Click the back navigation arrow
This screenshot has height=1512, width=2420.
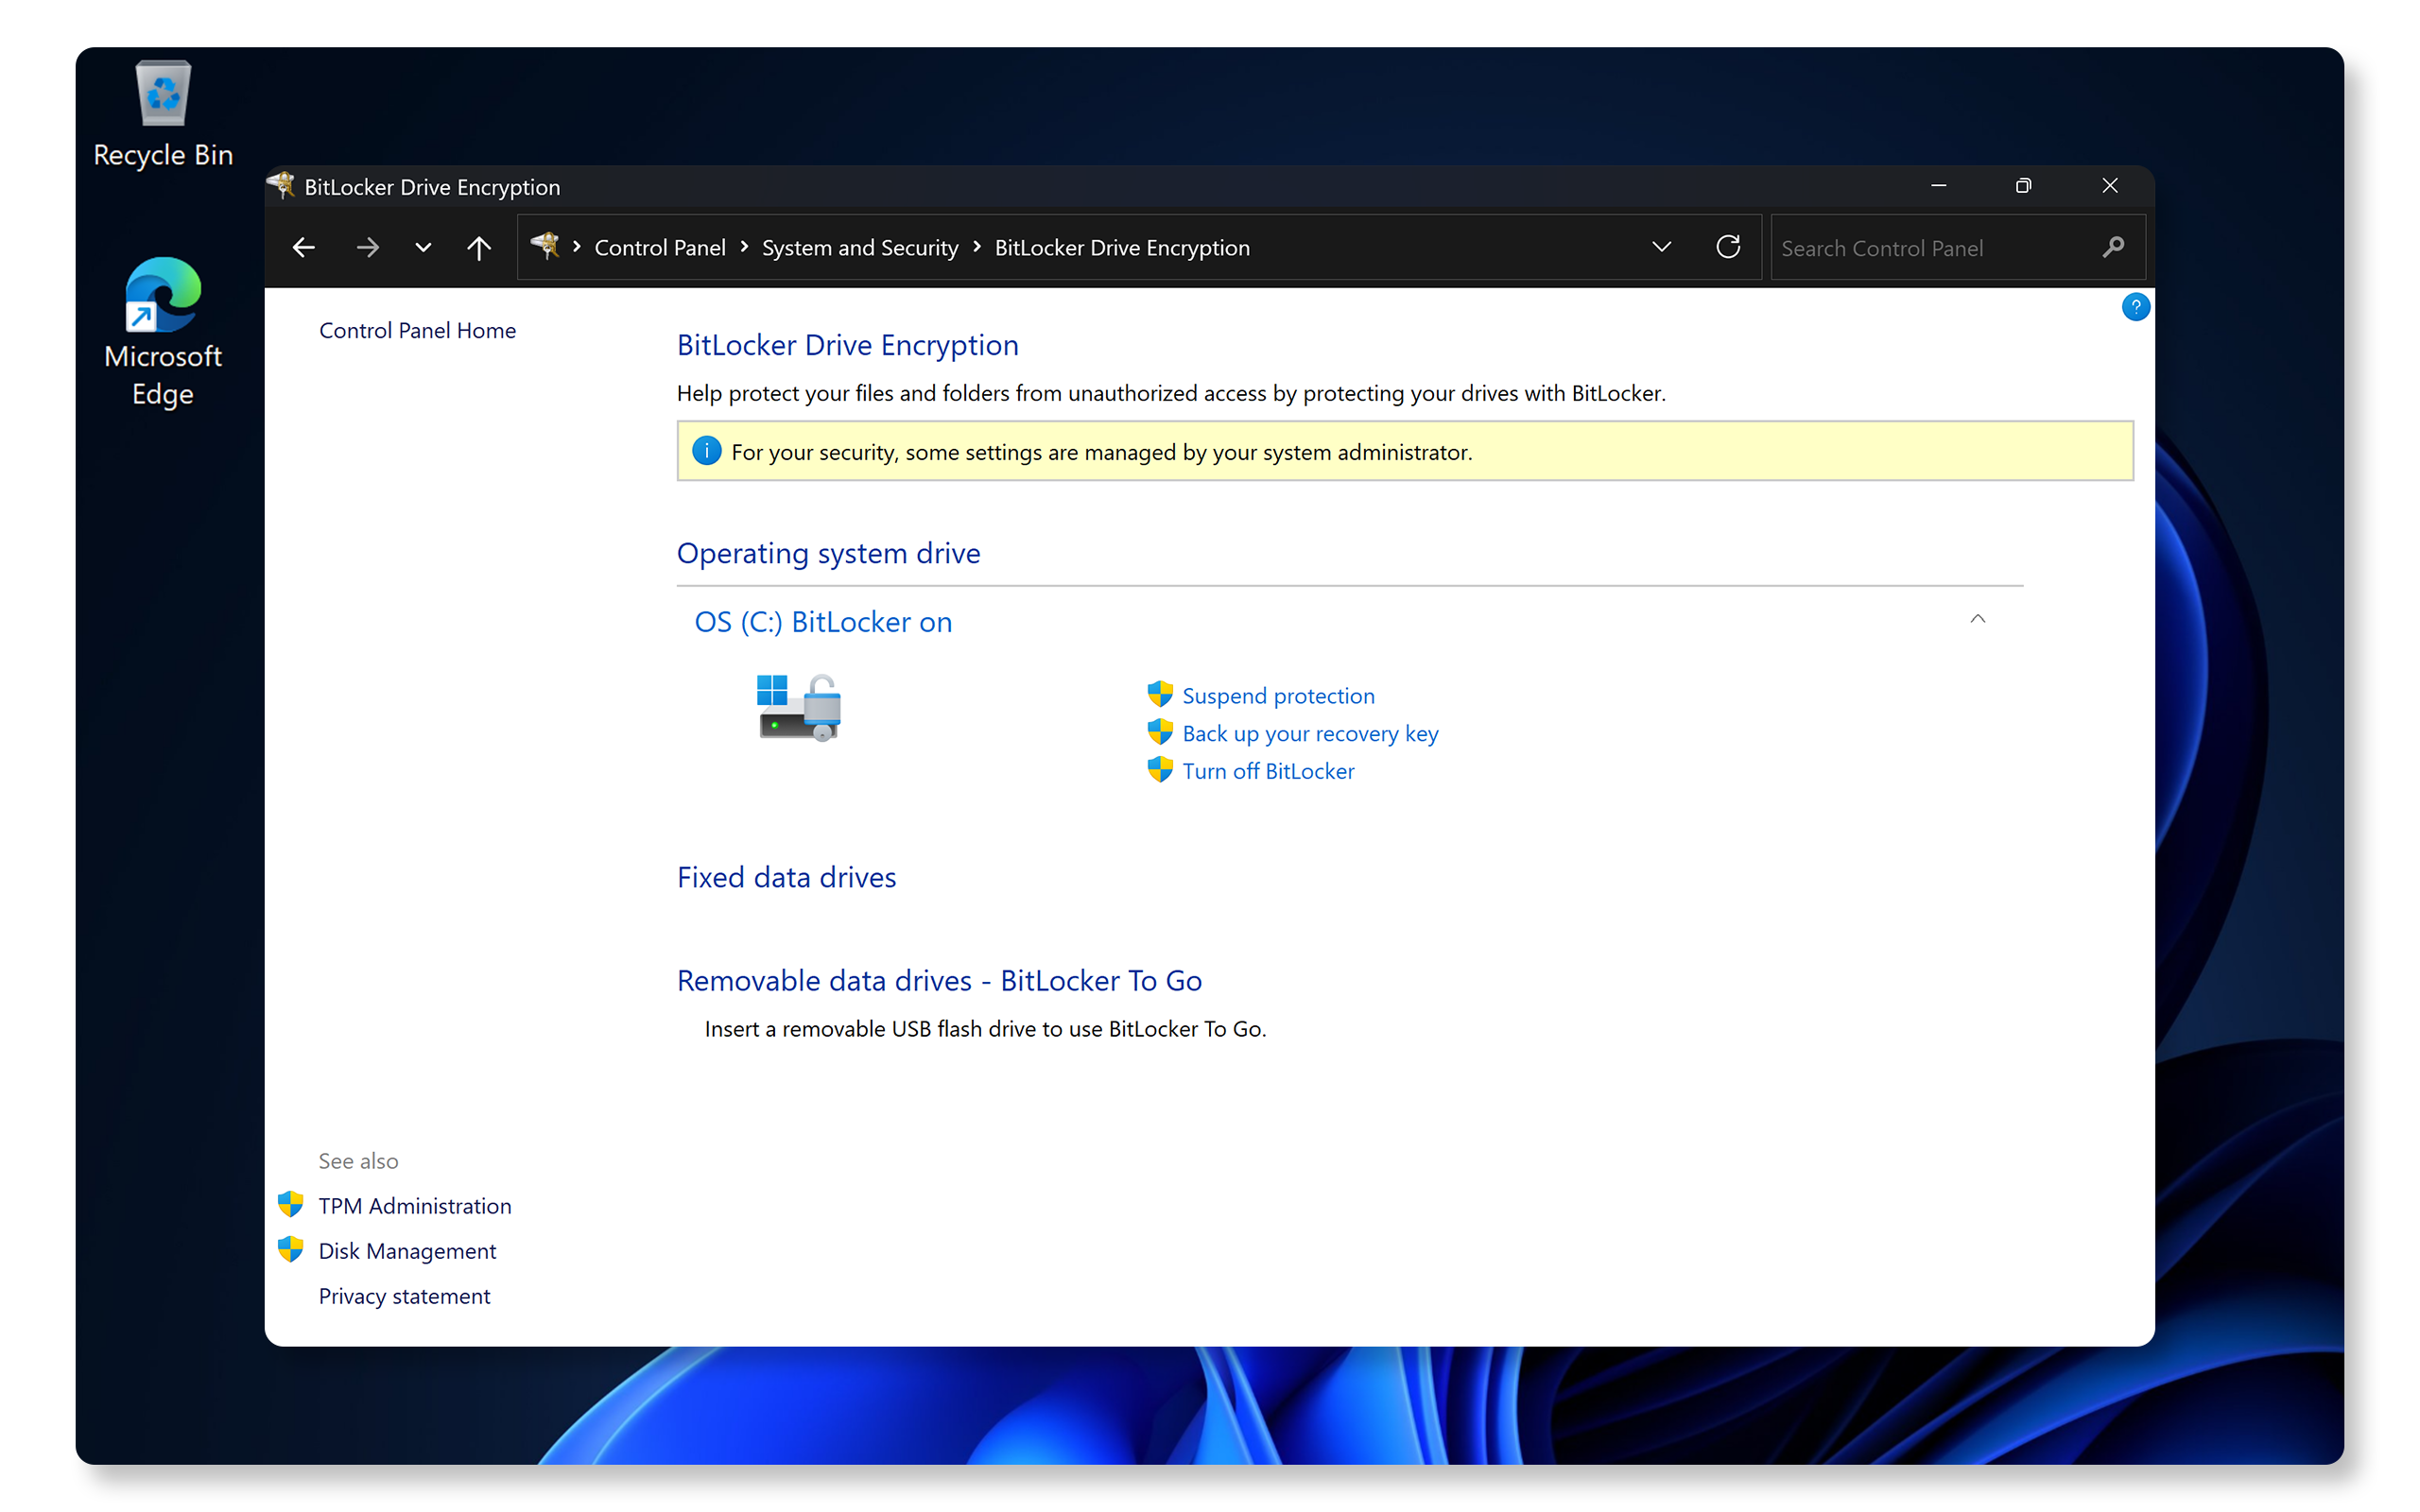[303, 247]
